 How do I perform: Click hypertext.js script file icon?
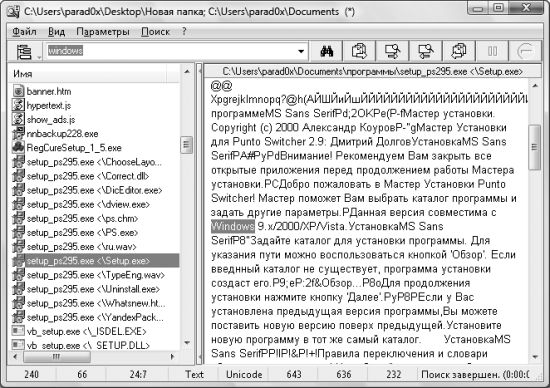18,105
